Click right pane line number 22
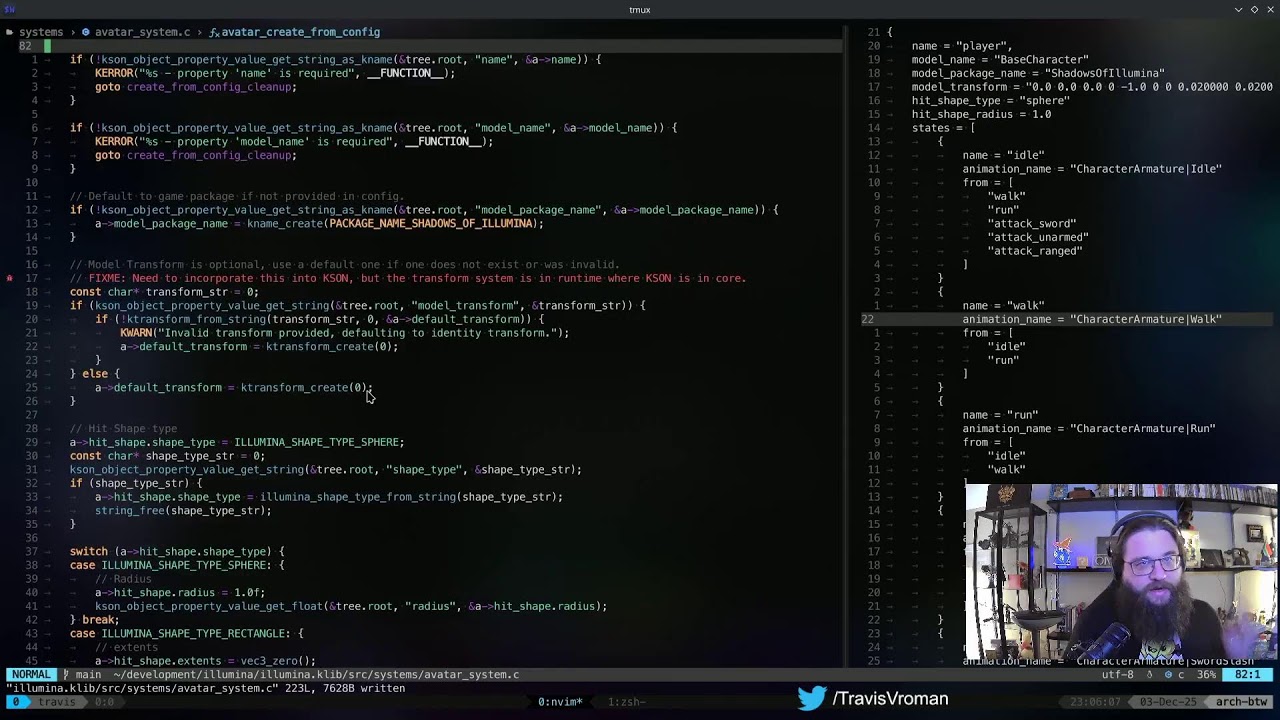The image size is (1280, 720). coord(867,320)
